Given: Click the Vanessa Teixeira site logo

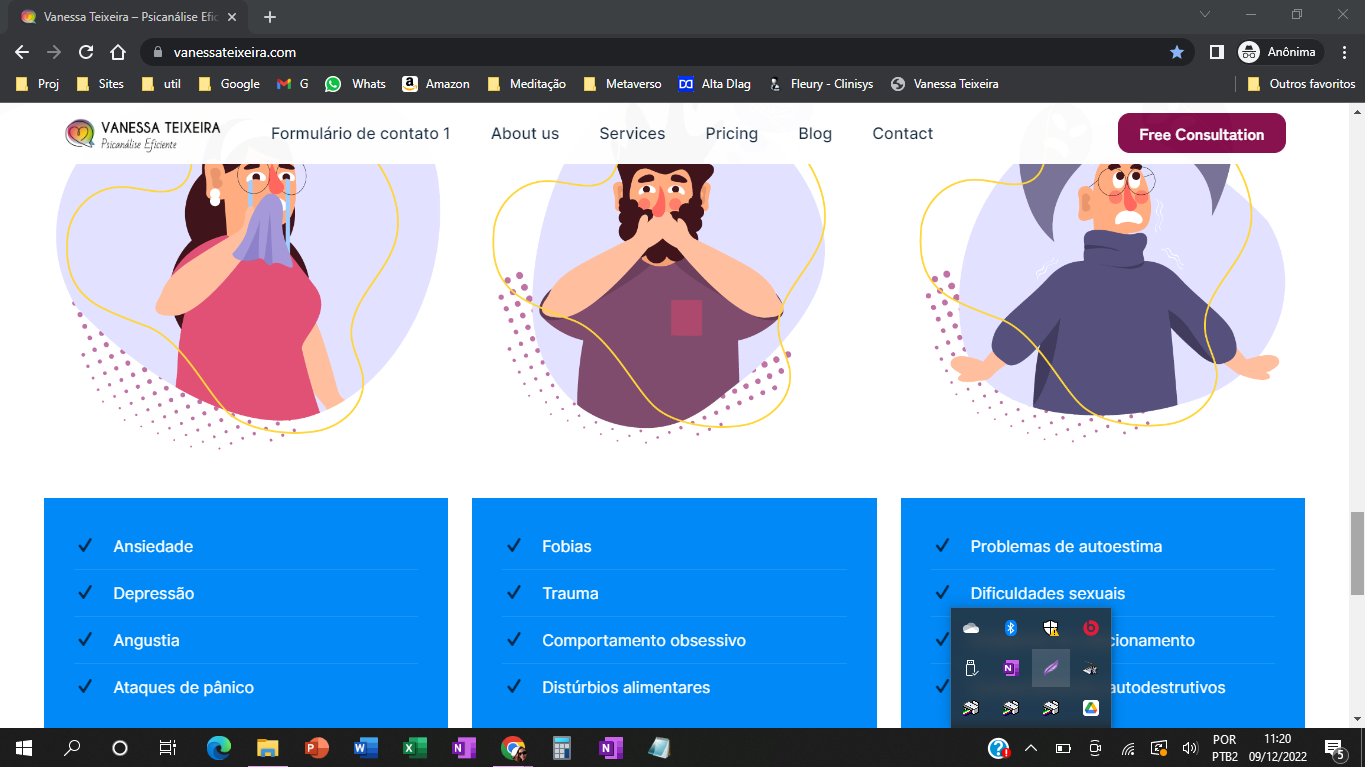Looking at the screenshot, I should pyautogui.click(x=143, y=135).
